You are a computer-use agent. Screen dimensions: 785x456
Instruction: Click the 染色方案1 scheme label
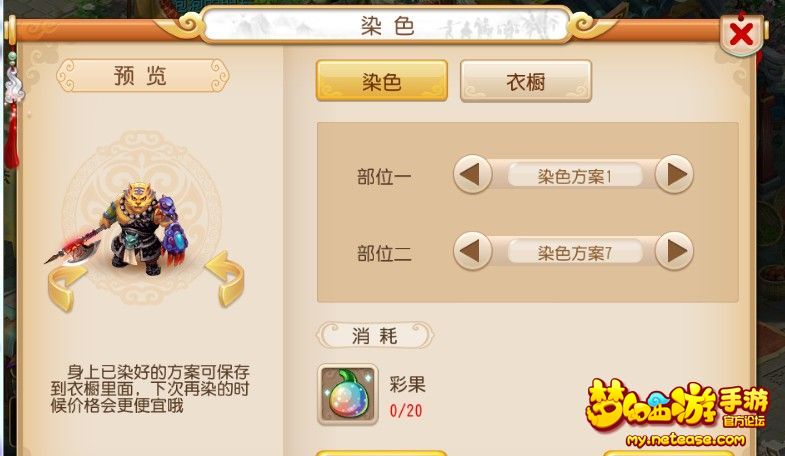click(574, 176)
